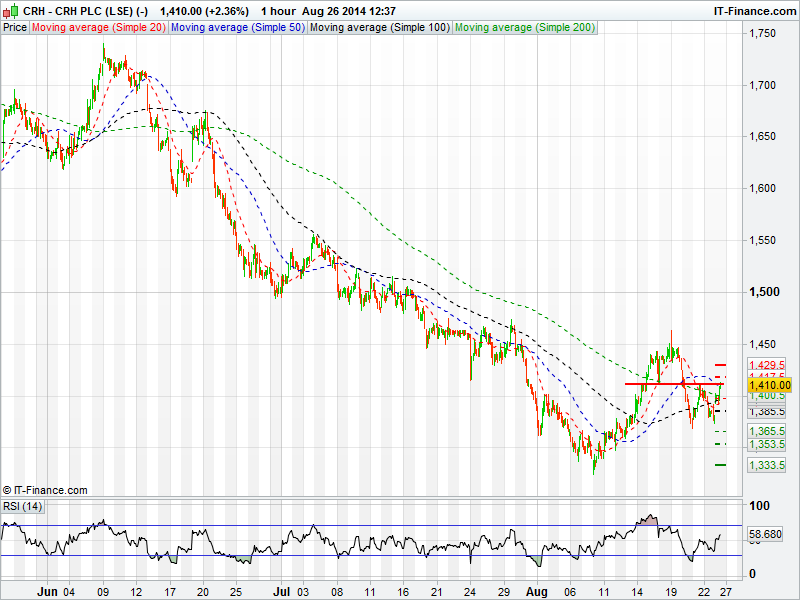800x600 pixels.
Task: Click the 1,333.5 green support level label
Action: click(x=768, y=465)
